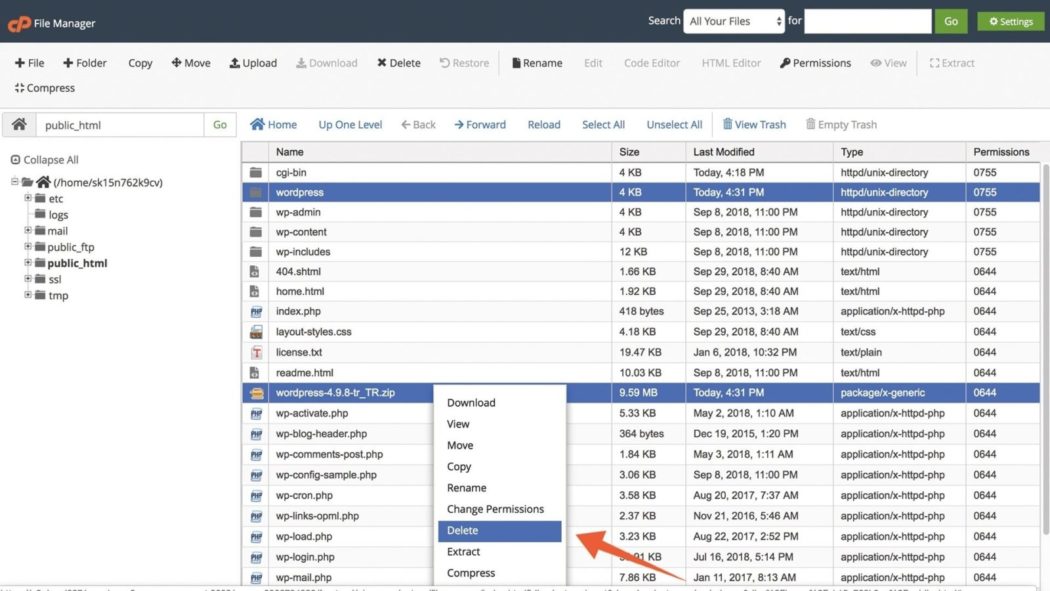Click the Delete toolbar button
Image resolution: width=1050 pixels, height=591 pixels.
(398, 63)
